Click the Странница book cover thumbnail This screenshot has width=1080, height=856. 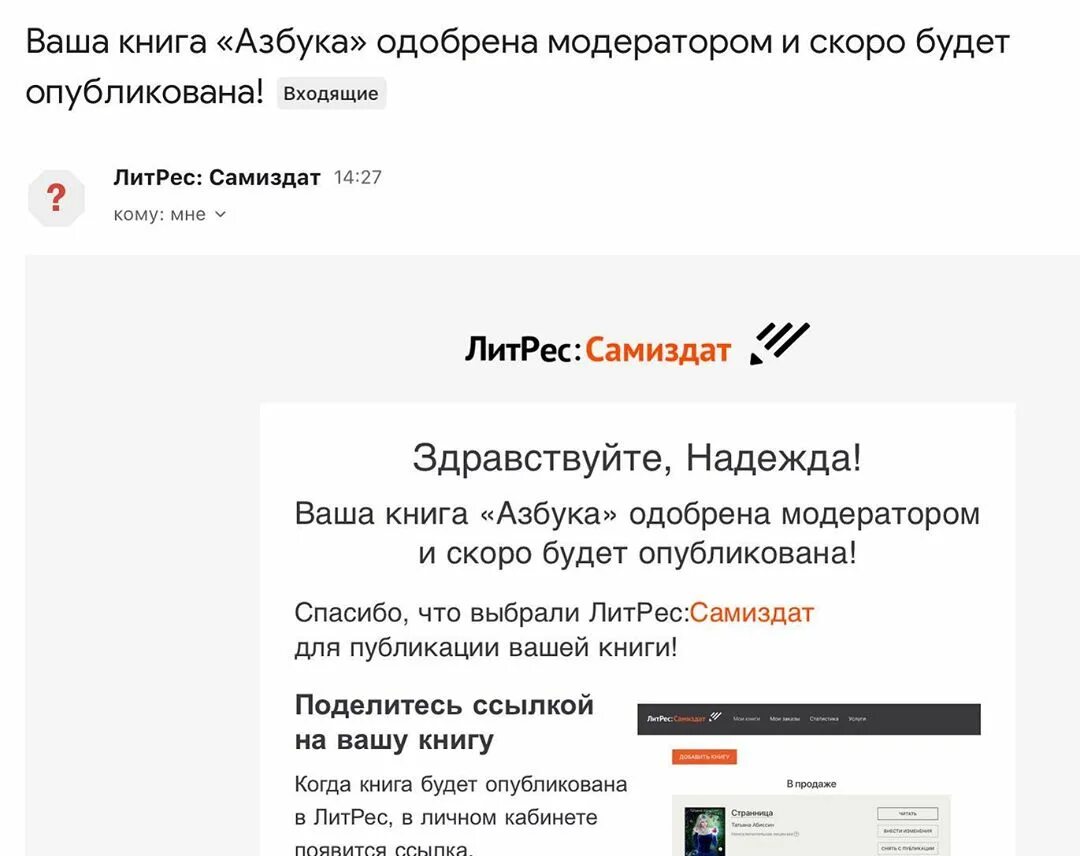(703, 829)
